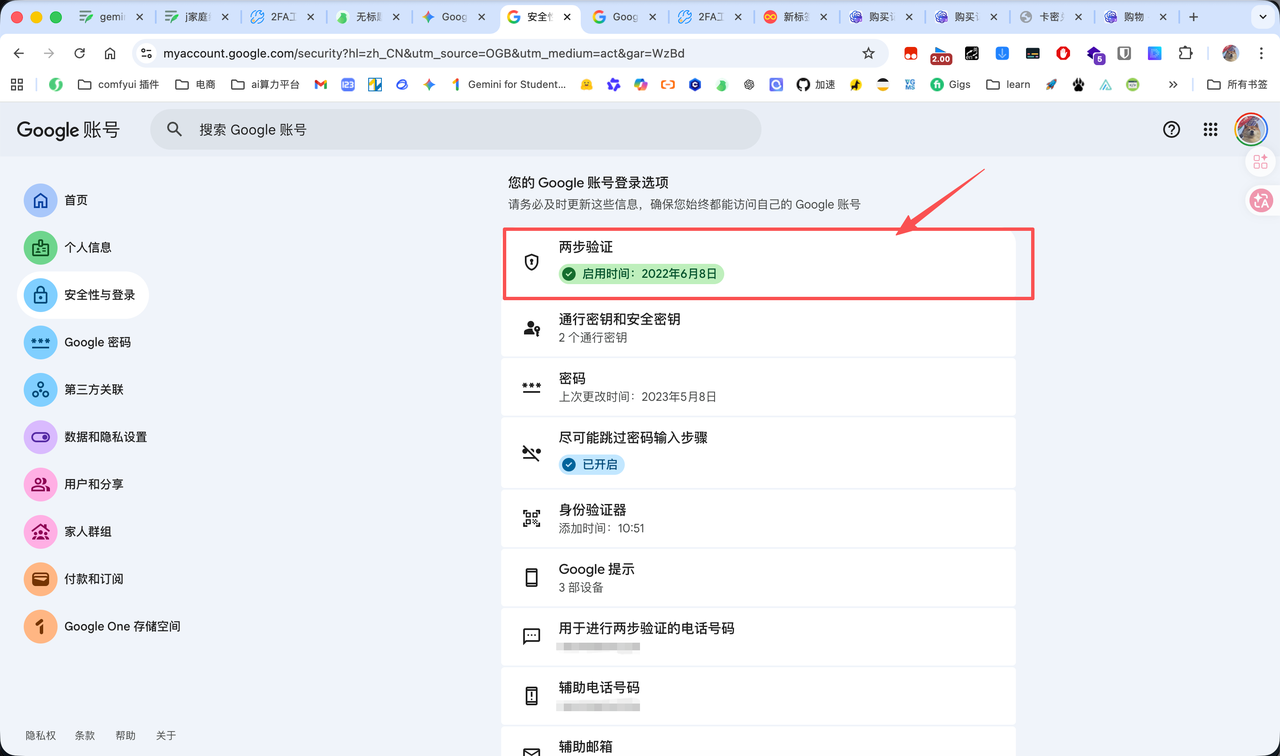1280x756 pixels.
Task: Open 付款和订阅 sidebar item
Action: [x=93, y=579]
